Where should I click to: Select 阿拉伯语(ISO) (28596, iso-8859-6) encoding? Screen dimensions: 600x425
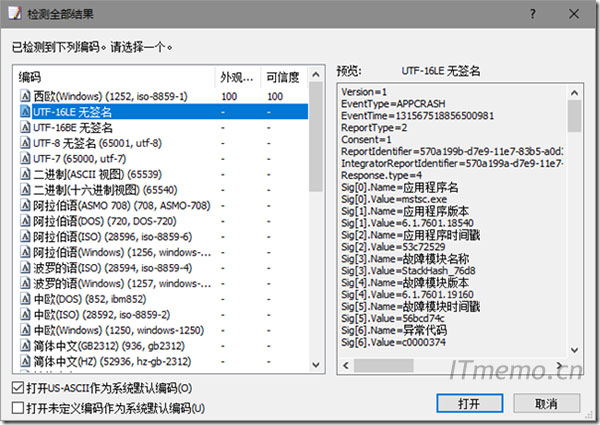112,237
